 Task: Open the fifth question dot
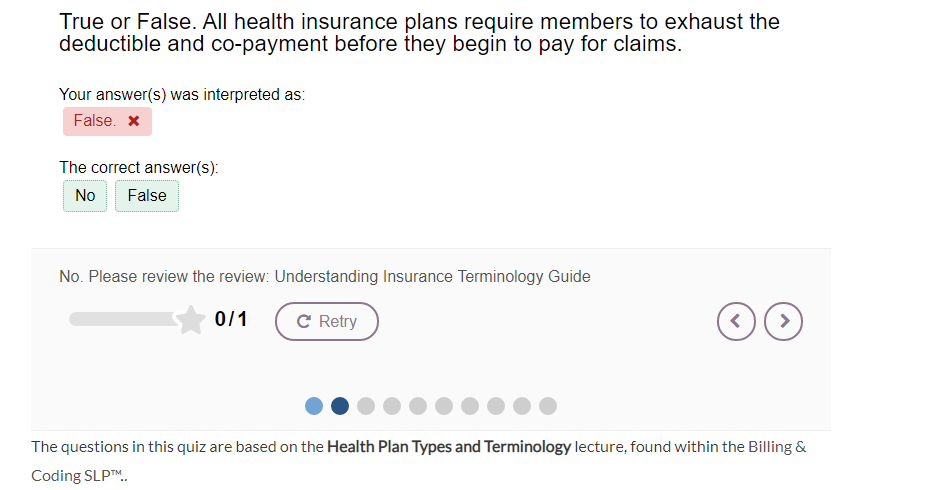[418, 406]
